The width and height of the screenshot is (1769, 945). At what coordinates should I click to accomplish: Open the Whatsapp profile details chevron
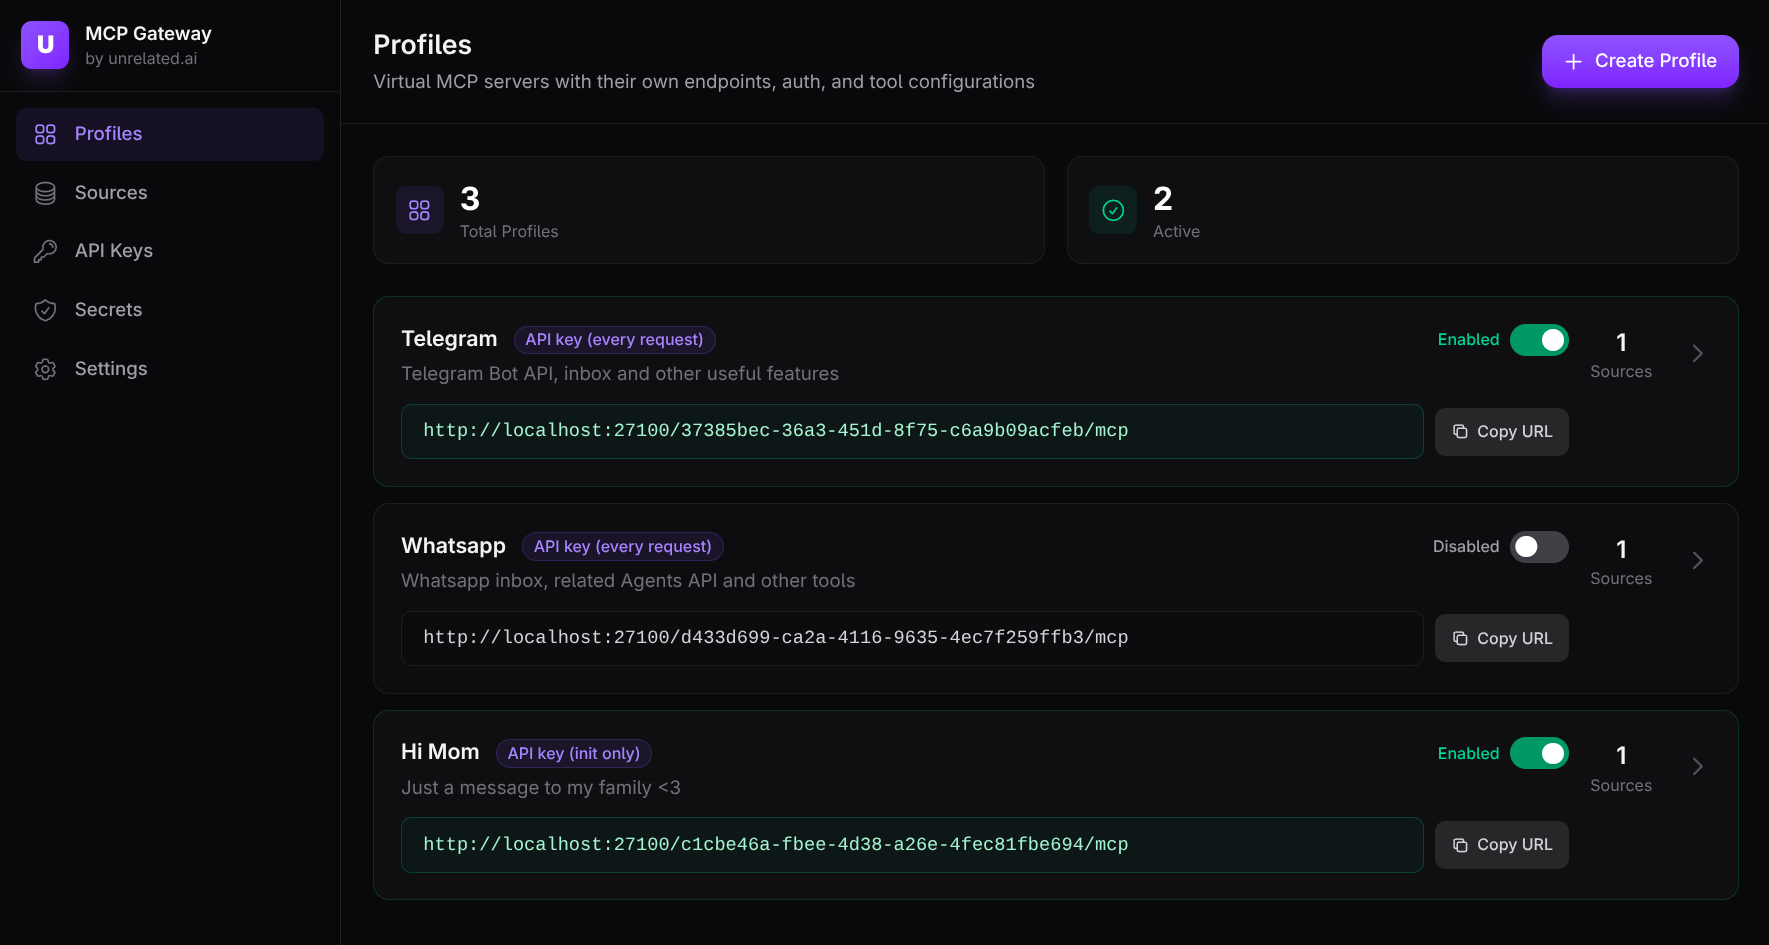pos(1697,560)
